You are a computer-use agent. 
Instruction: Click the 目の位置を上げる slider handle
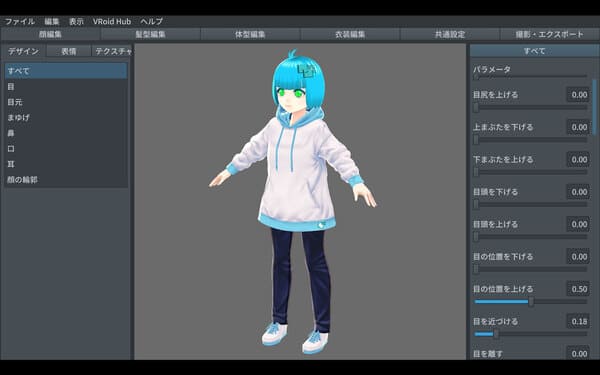(x=531, y=302)
